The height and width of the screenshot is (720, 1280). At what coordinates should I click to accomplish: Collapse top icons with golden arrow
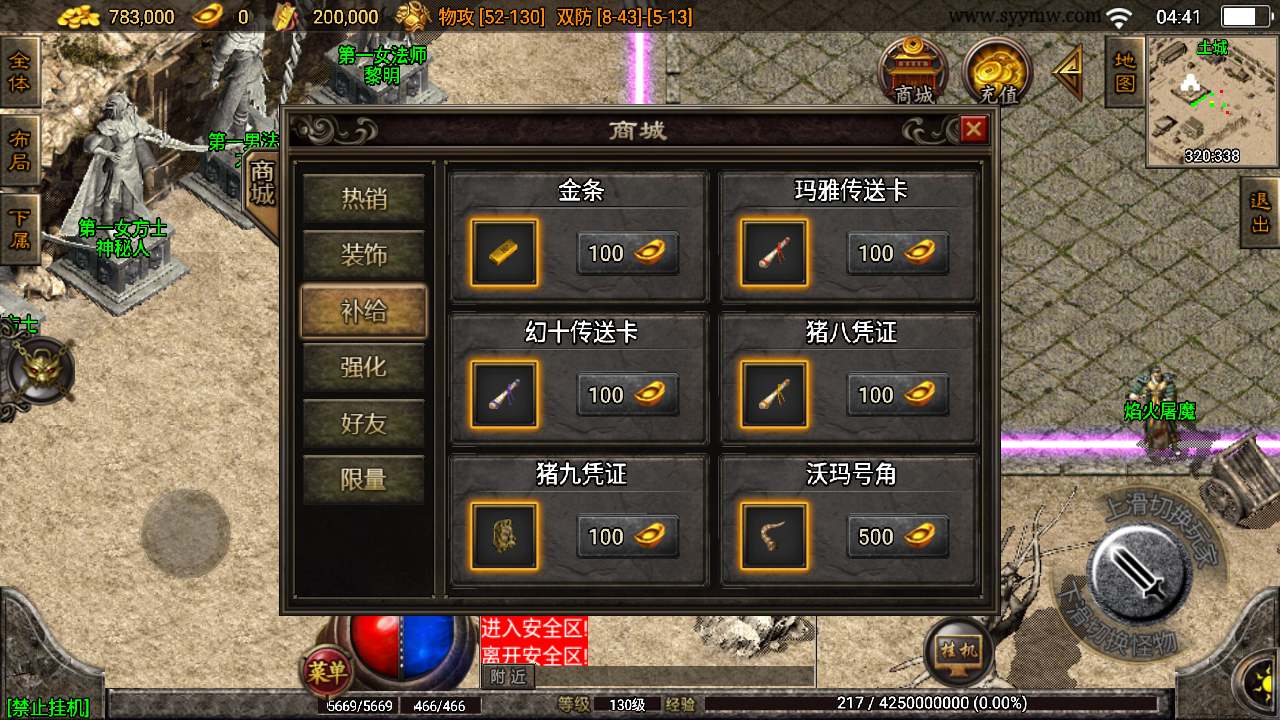click(x=1069, y=72)
